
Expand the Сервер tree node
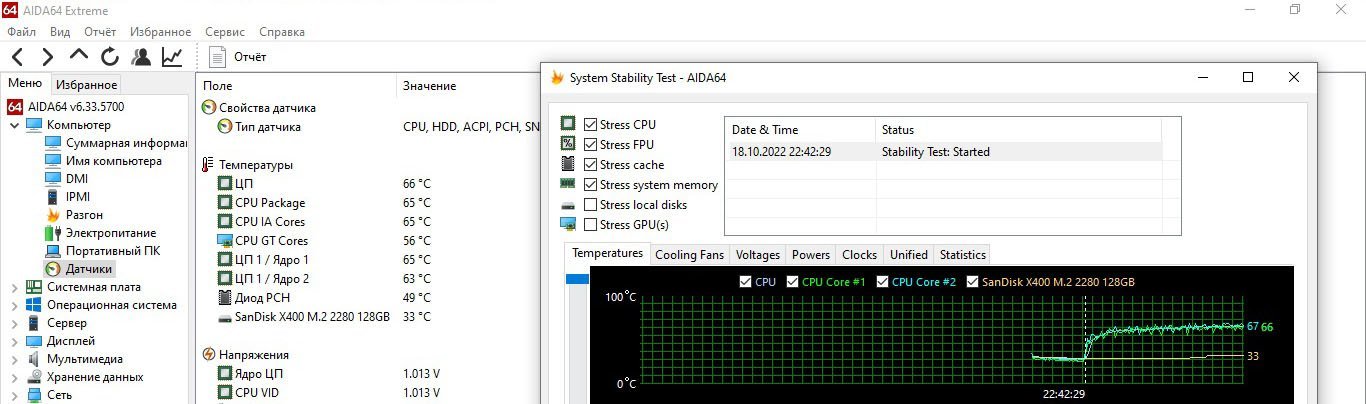(x=14, y=323)
